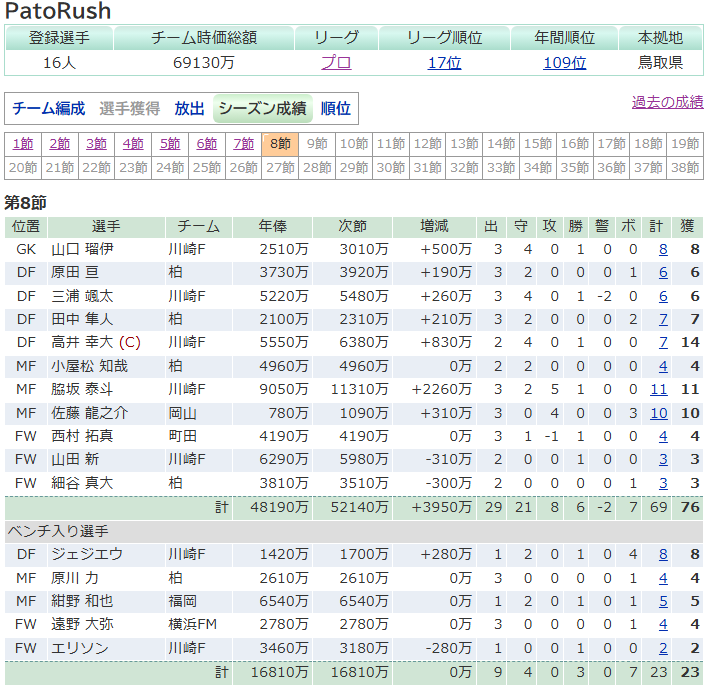Click the 16人 registered players value
The height and width of the screenshot is (687, 707).
pos(59,63)
